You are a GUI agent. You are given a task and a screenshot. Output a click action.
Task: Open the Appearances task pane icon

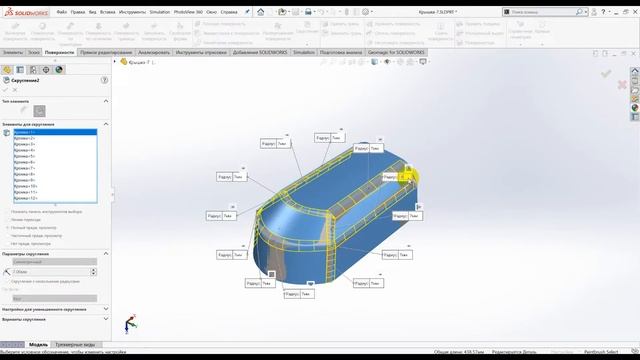click(635, 108)
